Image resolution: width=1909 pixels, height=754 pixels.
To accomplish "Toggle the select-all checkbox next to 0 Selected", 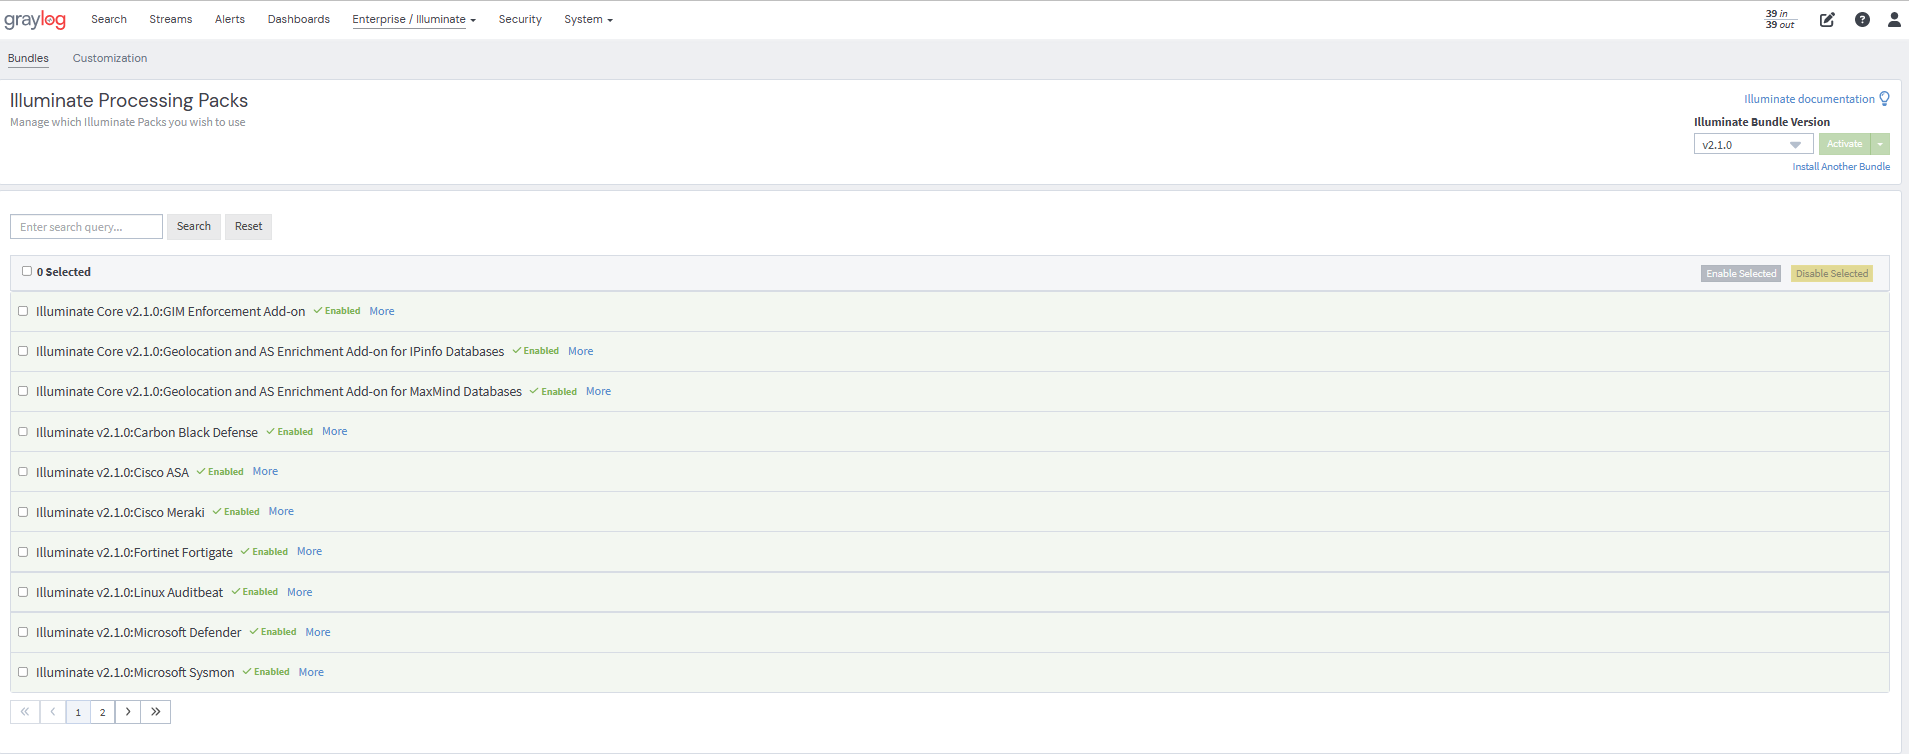I will coord(27,271).
